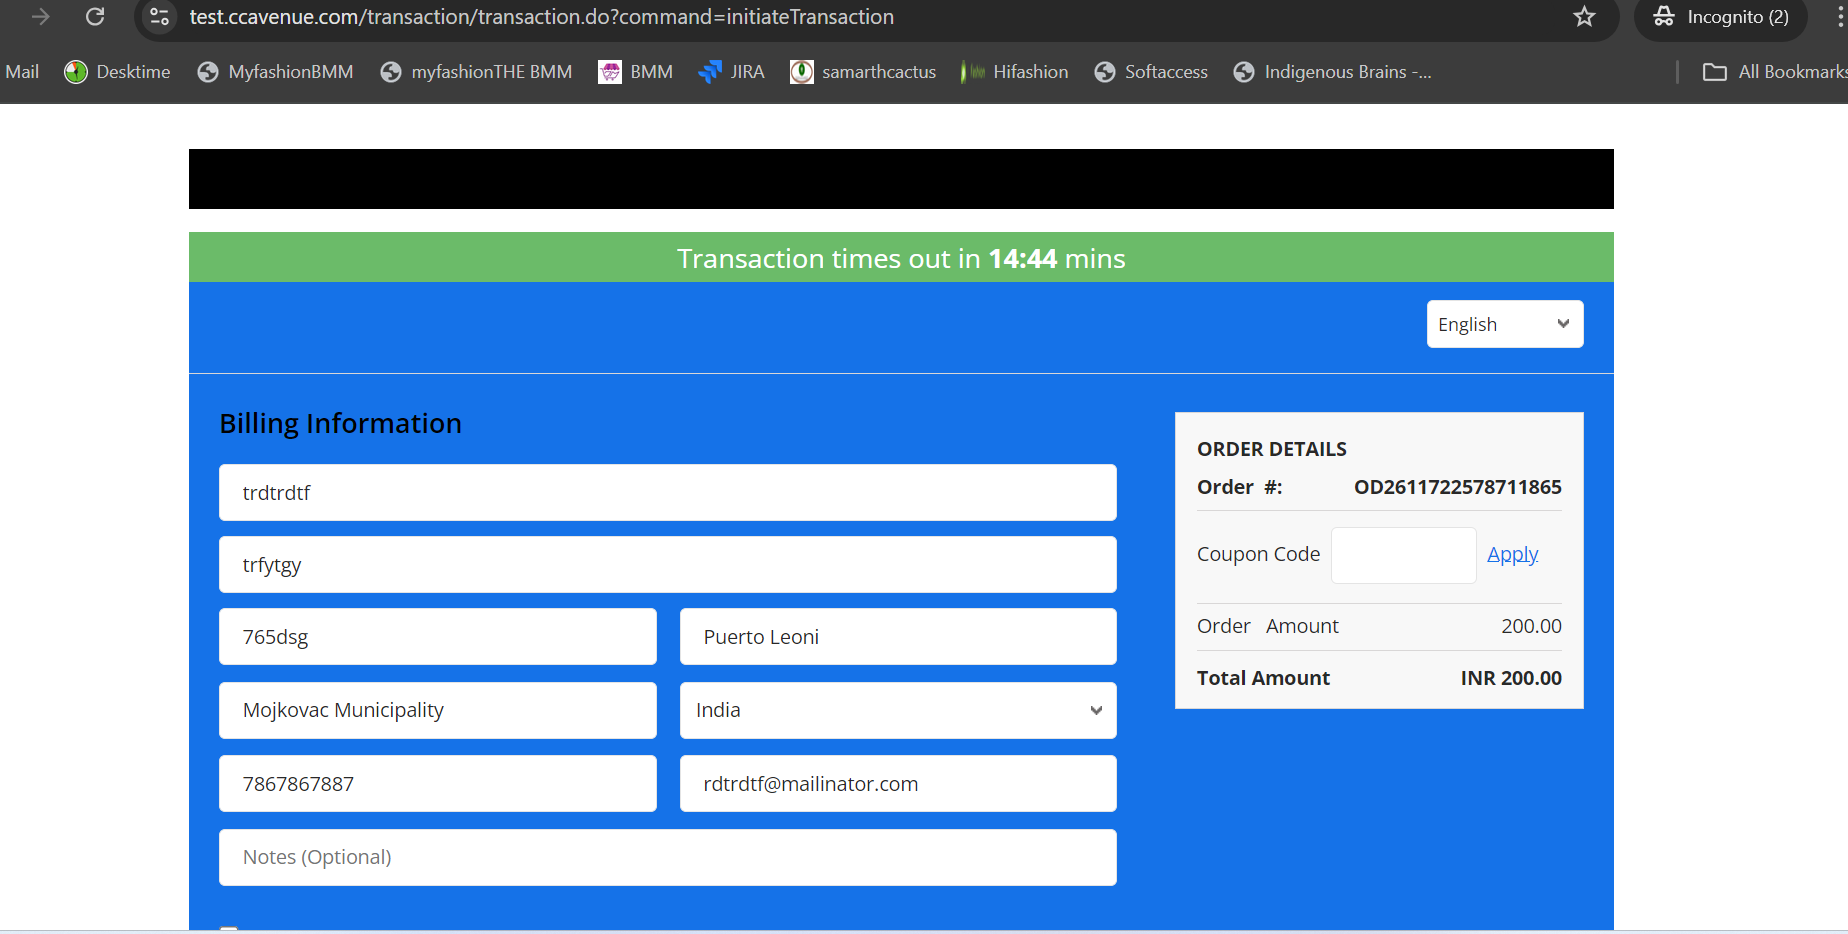Open the Softaccess bookmark
Viewport: 1848px width, 934px height.
1151,72
